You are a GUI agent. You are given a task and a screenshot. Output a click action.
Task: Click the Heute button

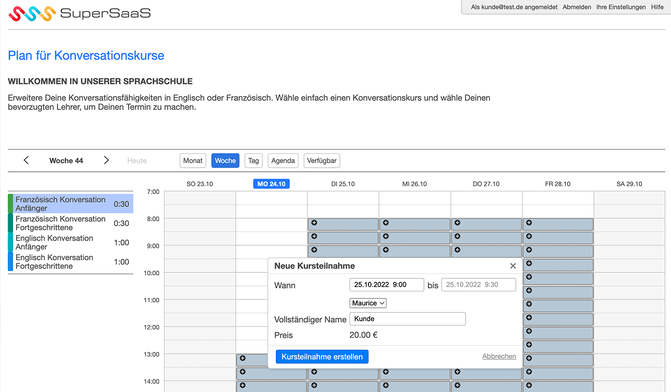[x=137, y=160]
